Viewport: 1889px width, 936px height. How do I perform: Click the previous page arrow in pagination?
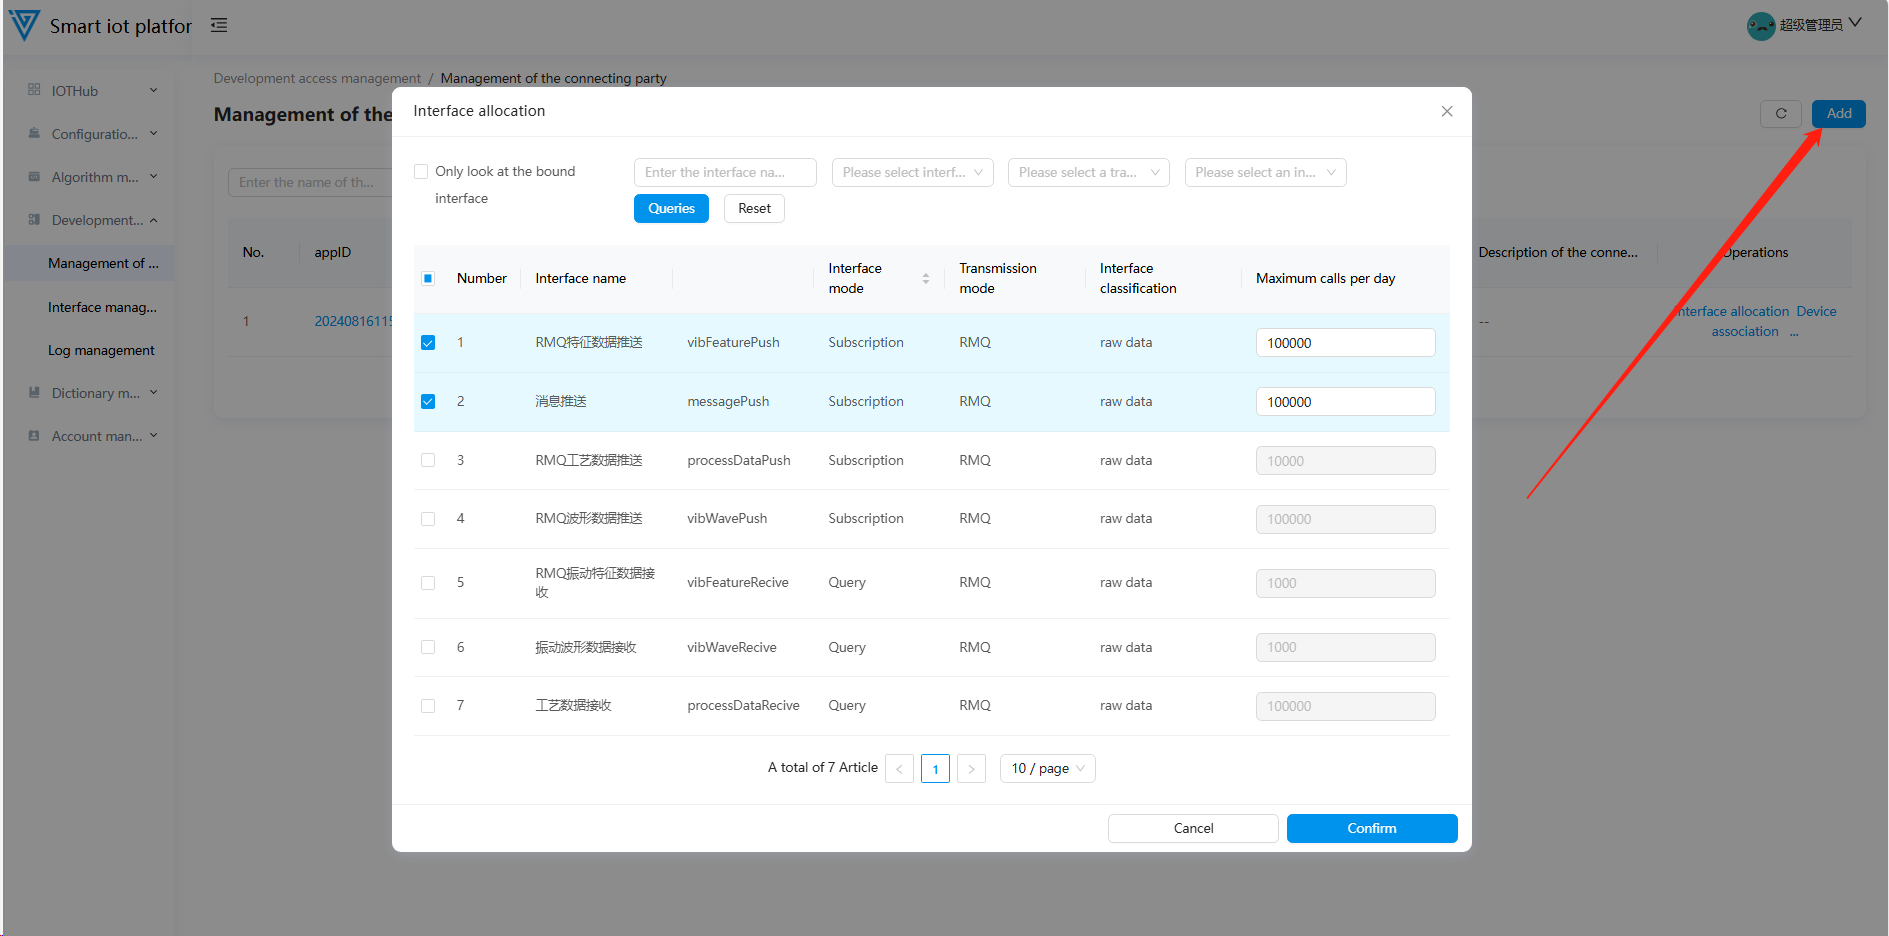pyautogui.click(x=899, y=769)
